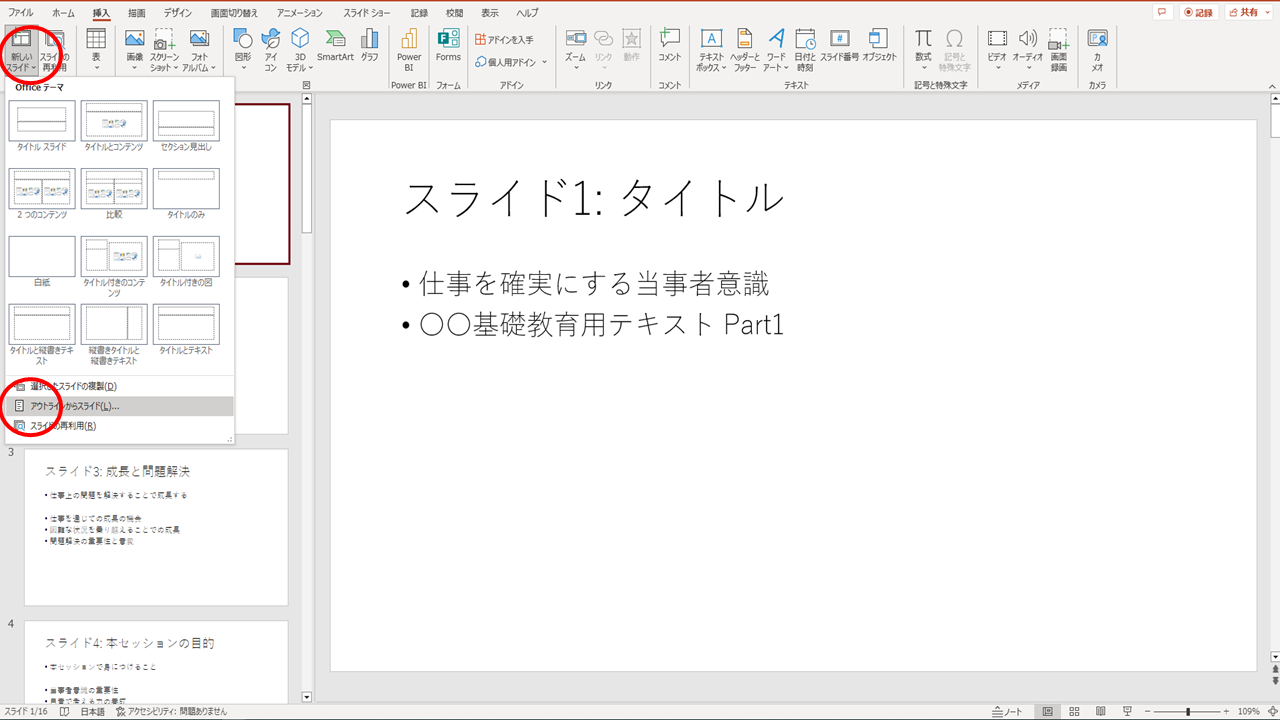Click the 109% zoom level
This screenshot has width=1280, height=720.
point(1248,711)
